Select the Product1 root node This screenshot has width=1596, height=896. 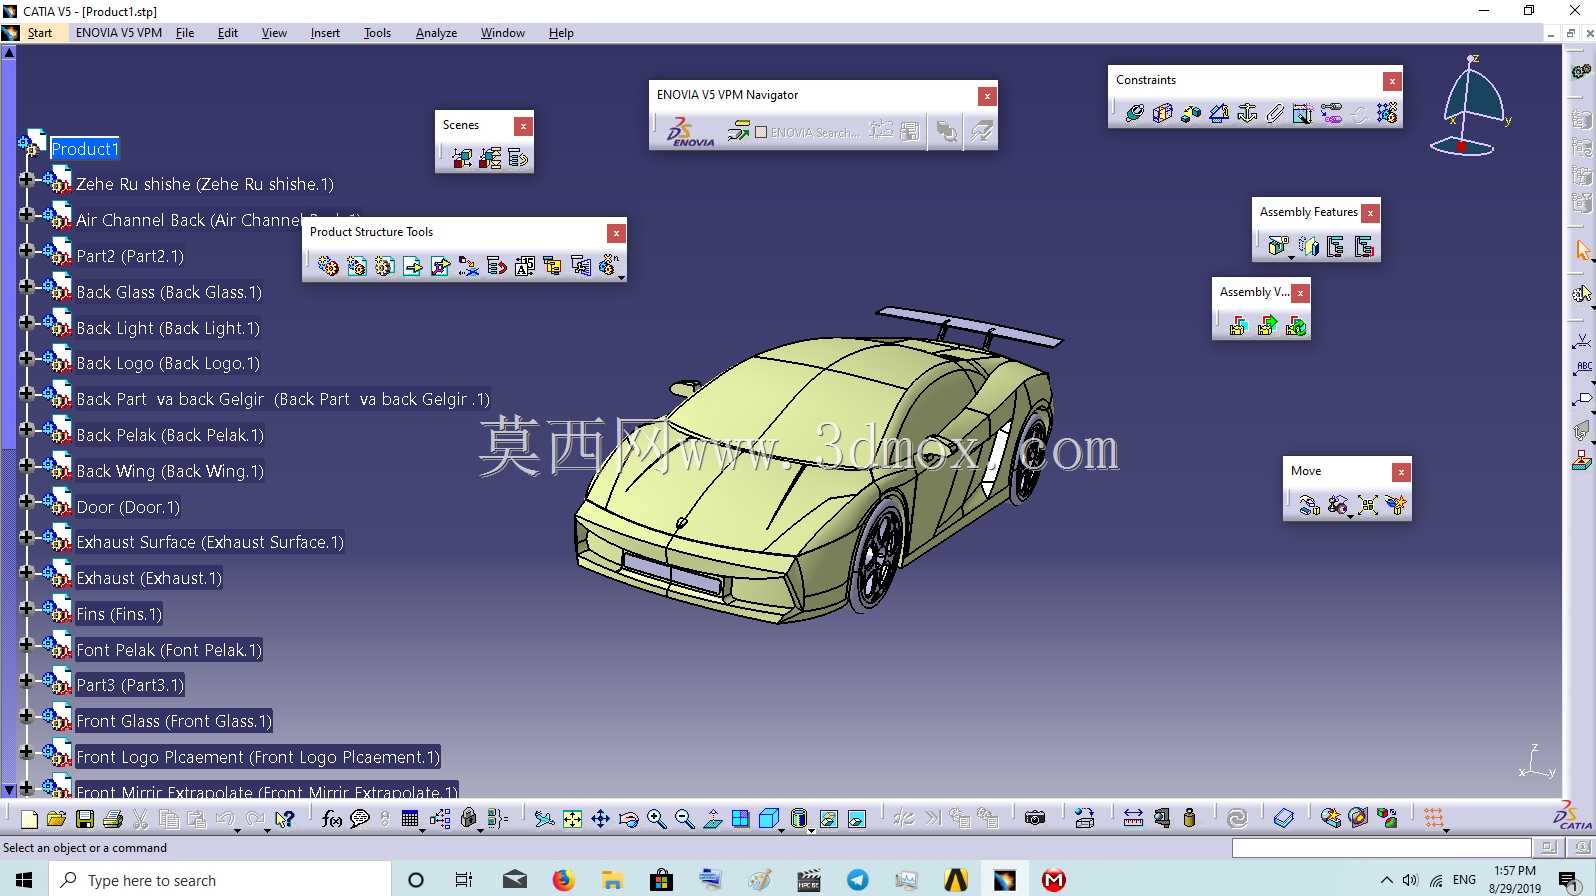(85, 149)
